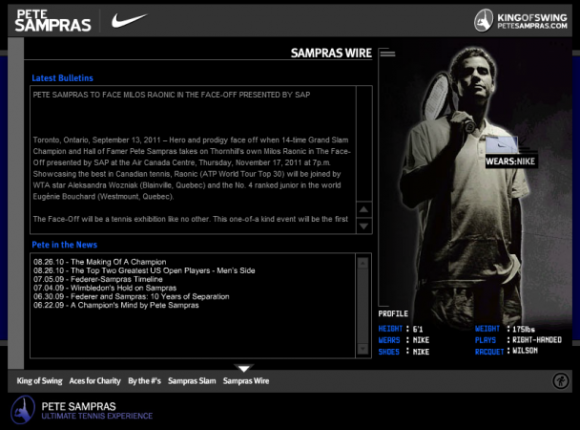Click the Pete Sampras Ultimate Tennis Experience text
The width and height of the screenshot is (580, 430).
pos(97,411)
